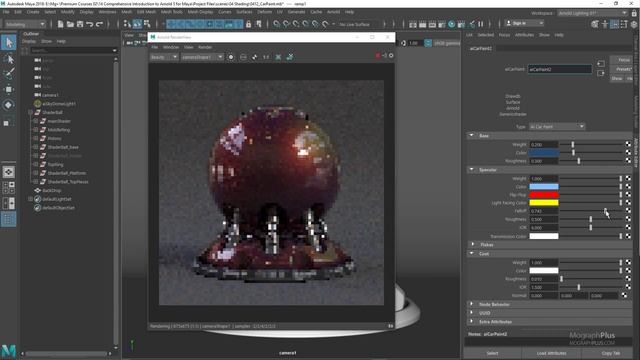Click the Load Attributes button
Screen dimensions: 640x360
551,353
